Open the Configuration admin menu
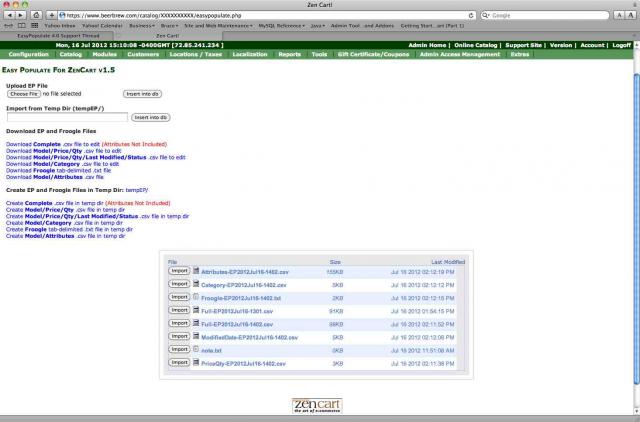Image resolution: width=640 pixels, height=422 pixels. (x=29, y=54)
